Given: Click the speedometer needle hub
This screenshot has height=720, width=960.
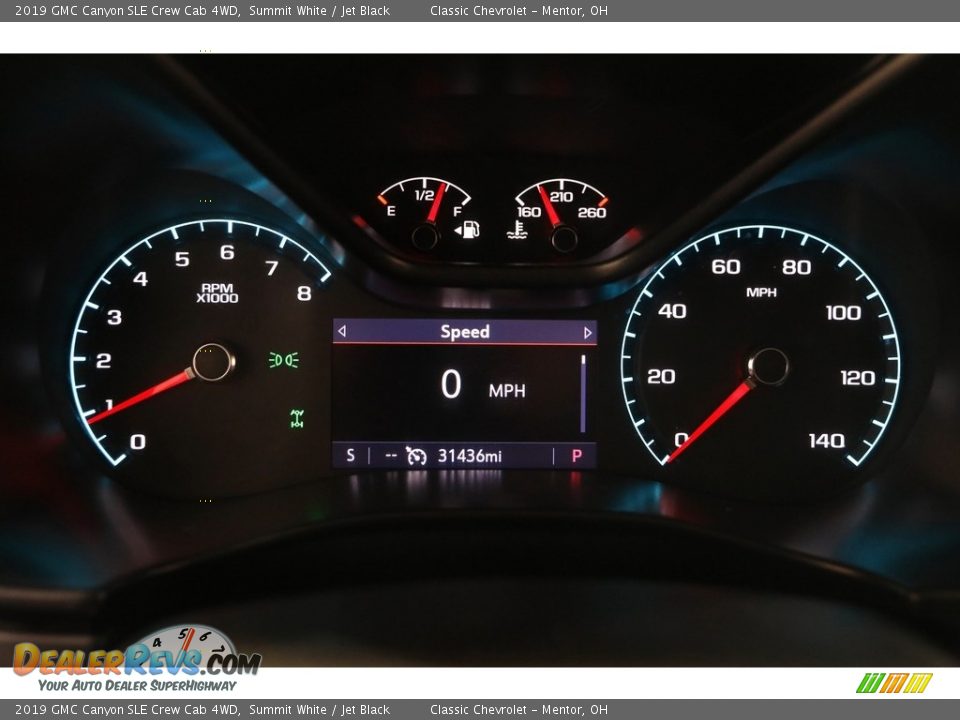Looking at the screenshot, I should (768, 367).
